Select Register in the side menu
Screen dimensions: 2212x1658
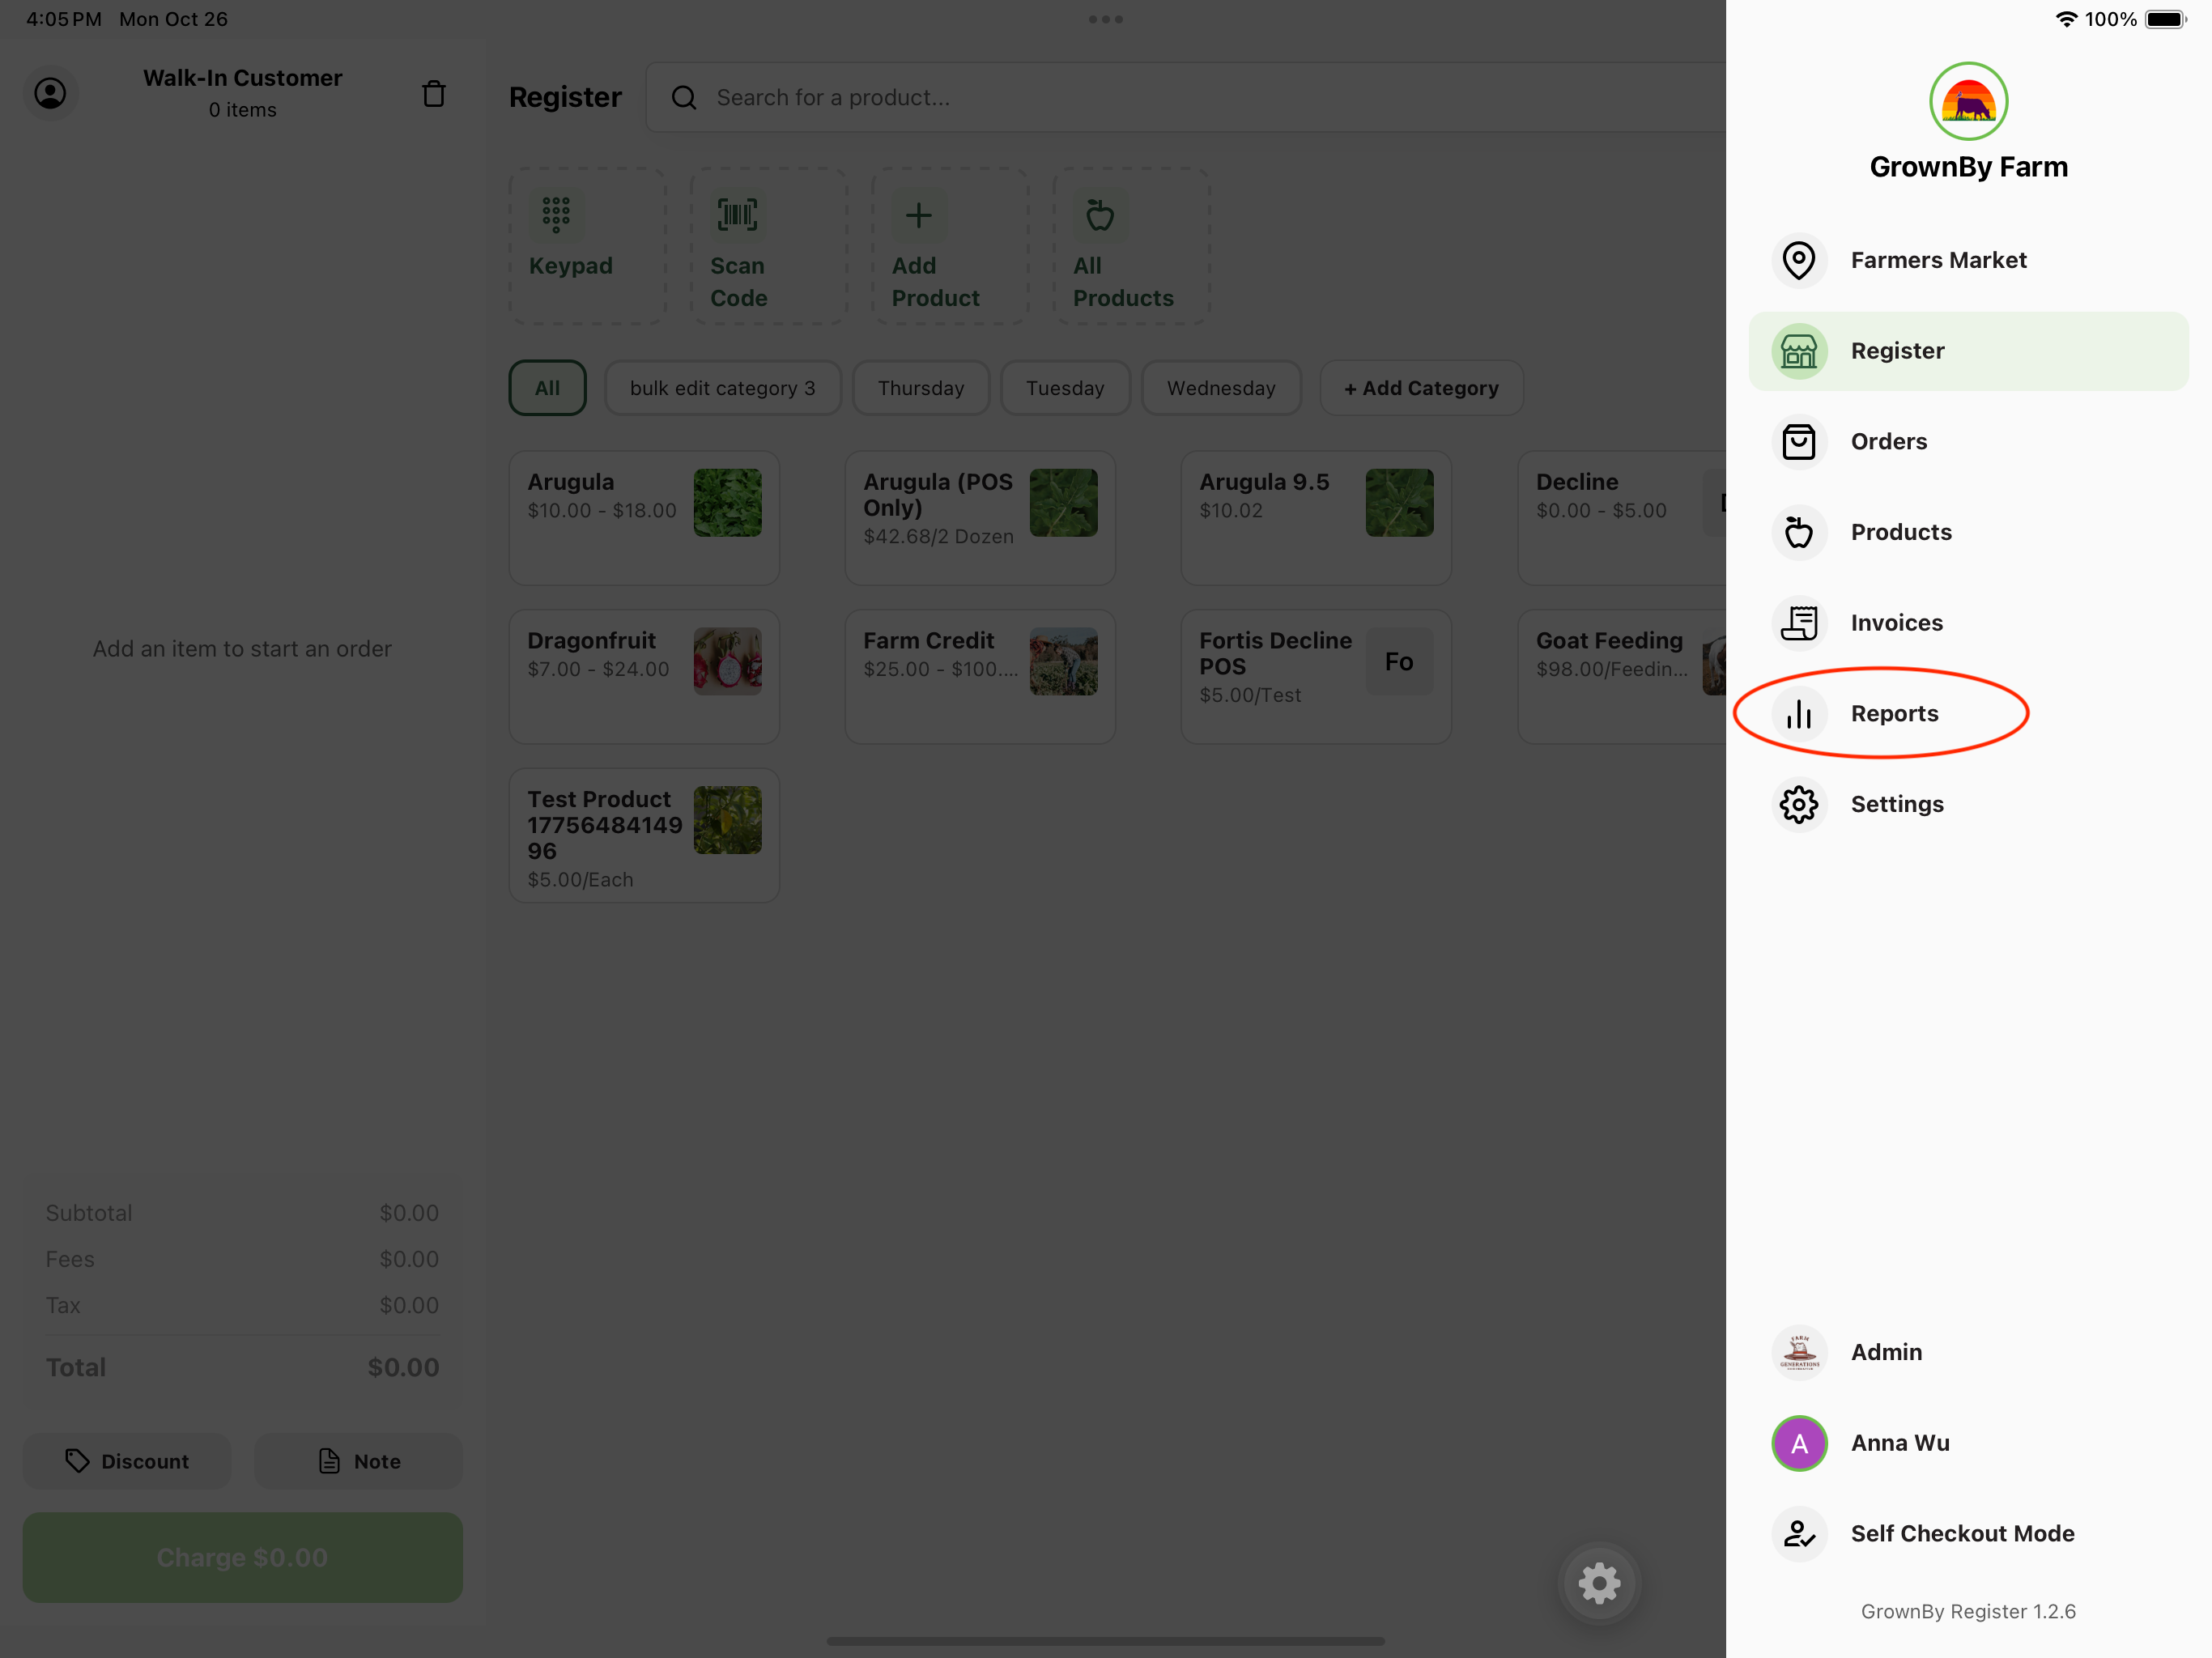1968,351
